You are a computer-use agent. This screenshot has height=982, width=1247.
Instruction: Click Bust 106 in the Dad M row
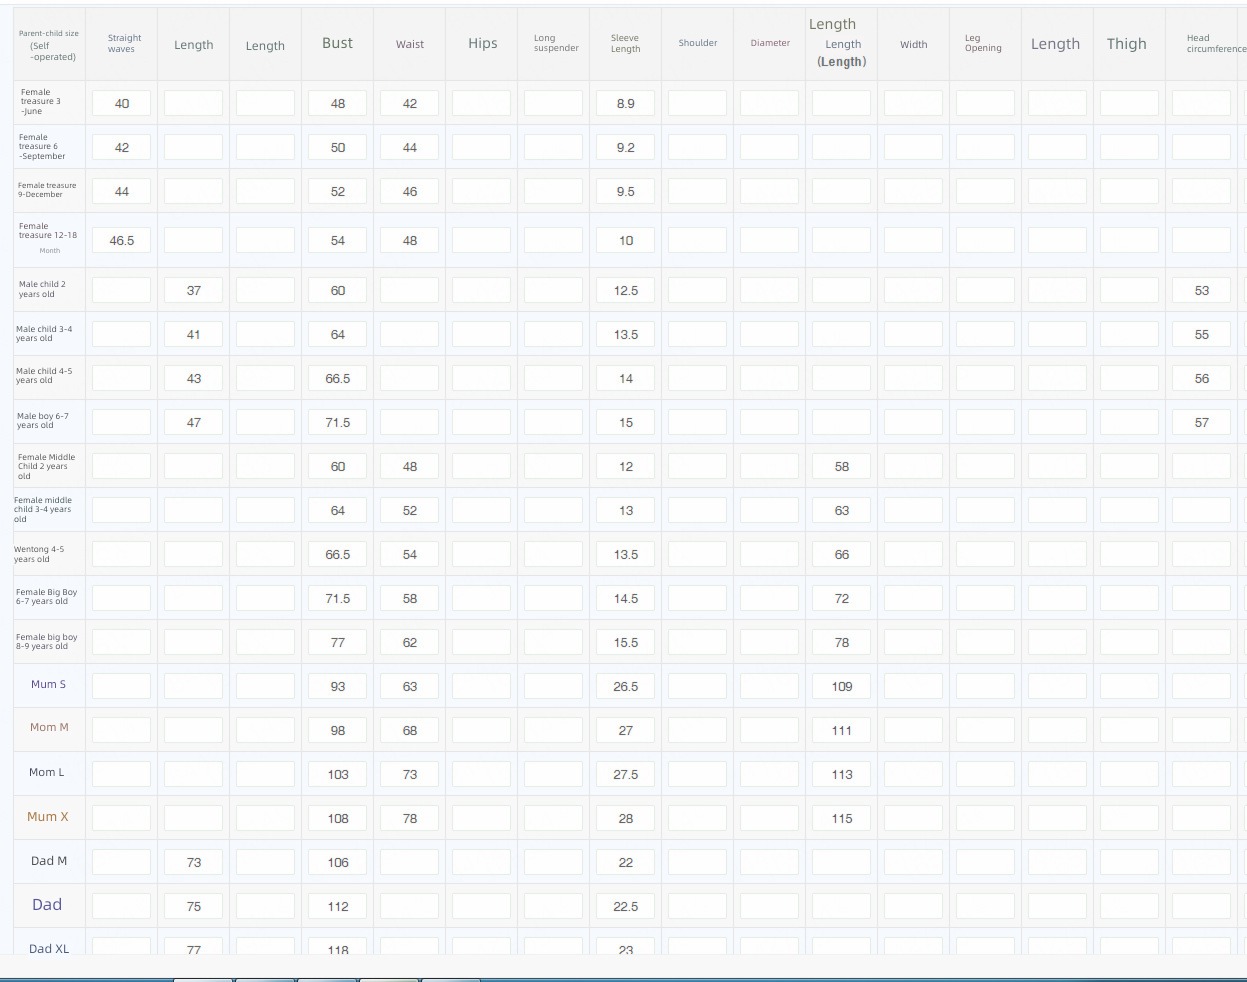(338, 862)
